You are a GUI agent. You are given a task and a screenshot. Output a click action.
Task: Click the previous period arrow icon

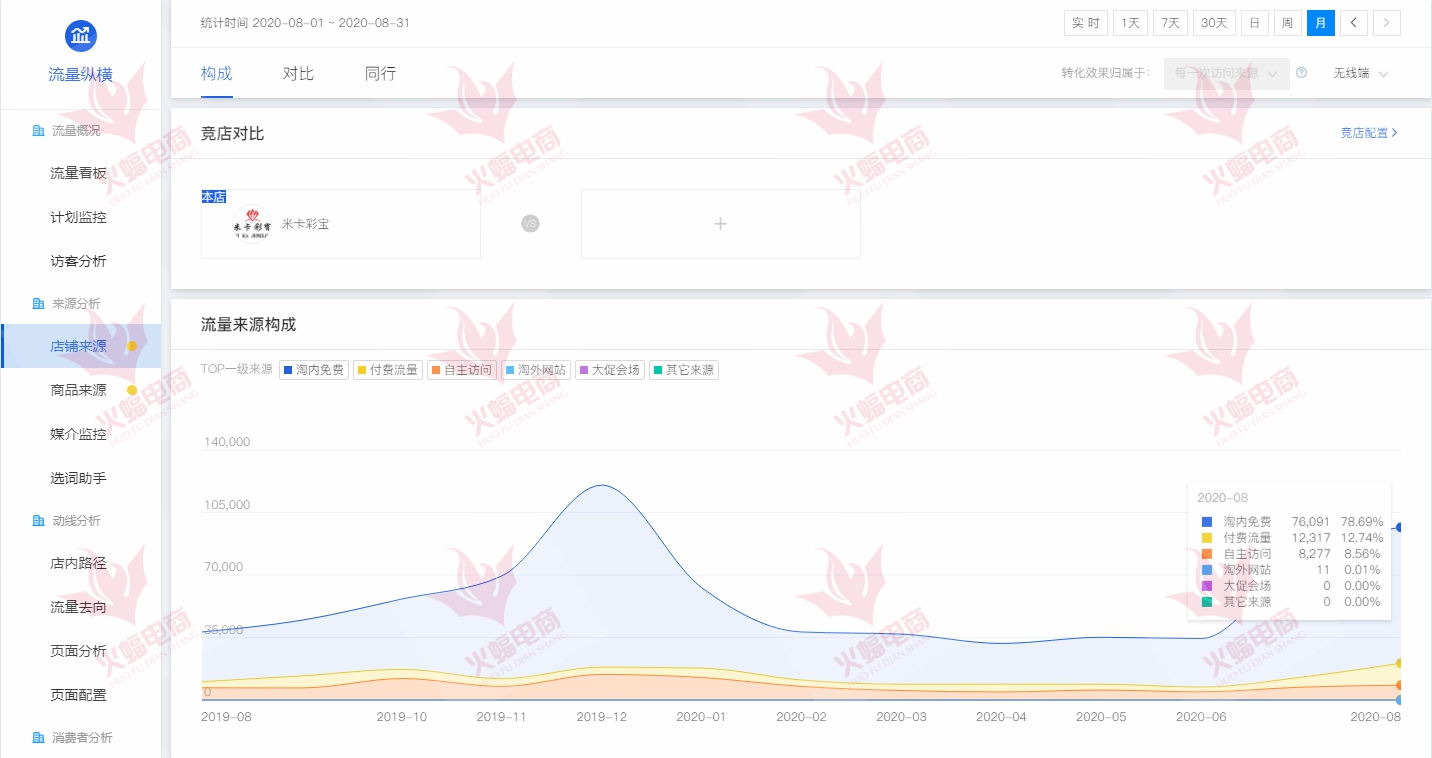1353,22
